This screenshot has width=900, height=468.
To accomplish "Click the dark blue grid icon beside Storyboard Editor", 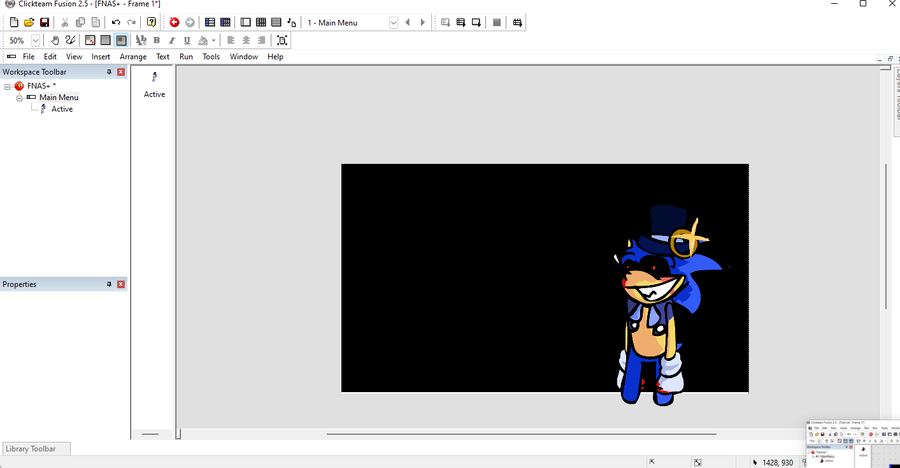I will point(225,22).
